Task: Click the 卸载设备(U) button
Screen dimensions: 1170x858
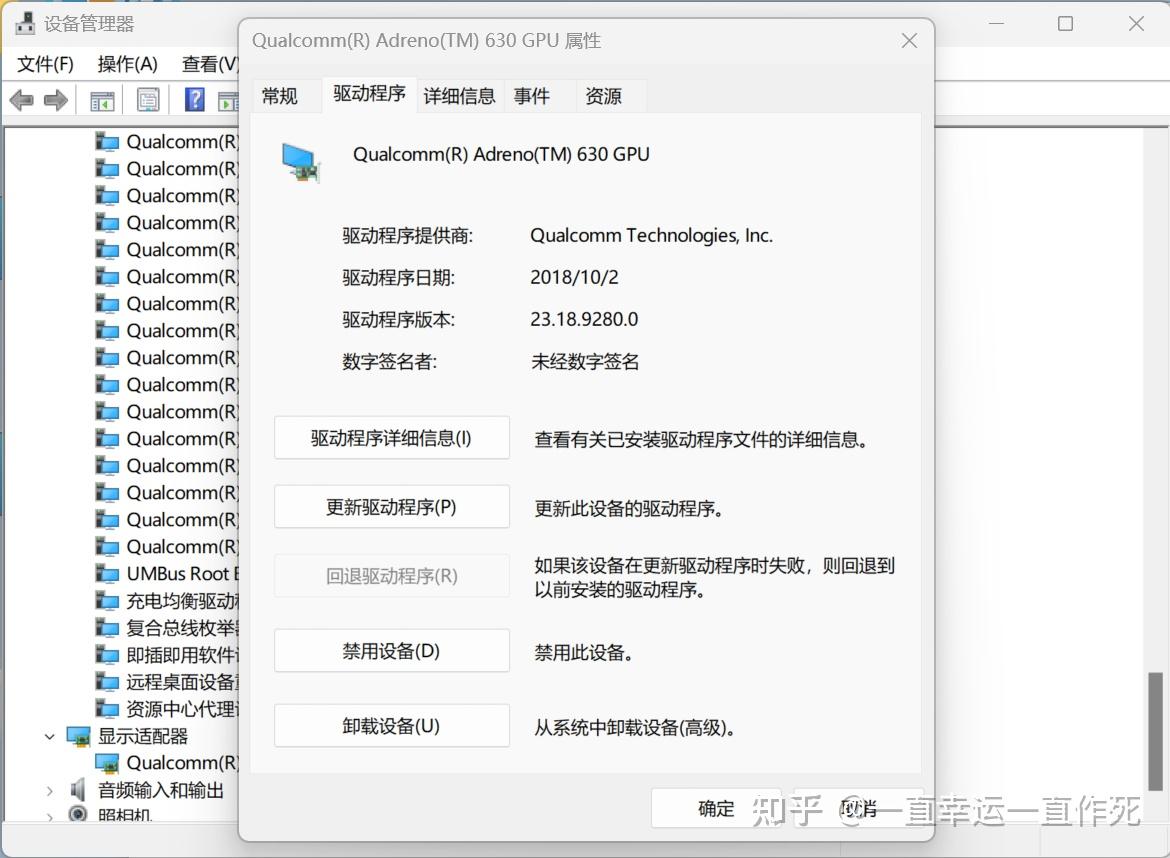Action: [392, 726]
